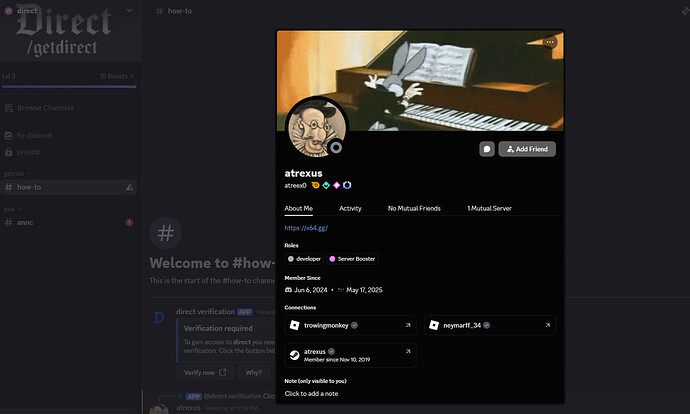Image resolution: width=690 pixels, height=414 pixels.
Task: Click the create invite icon on how-to channel
Action: tap(129, 187)
